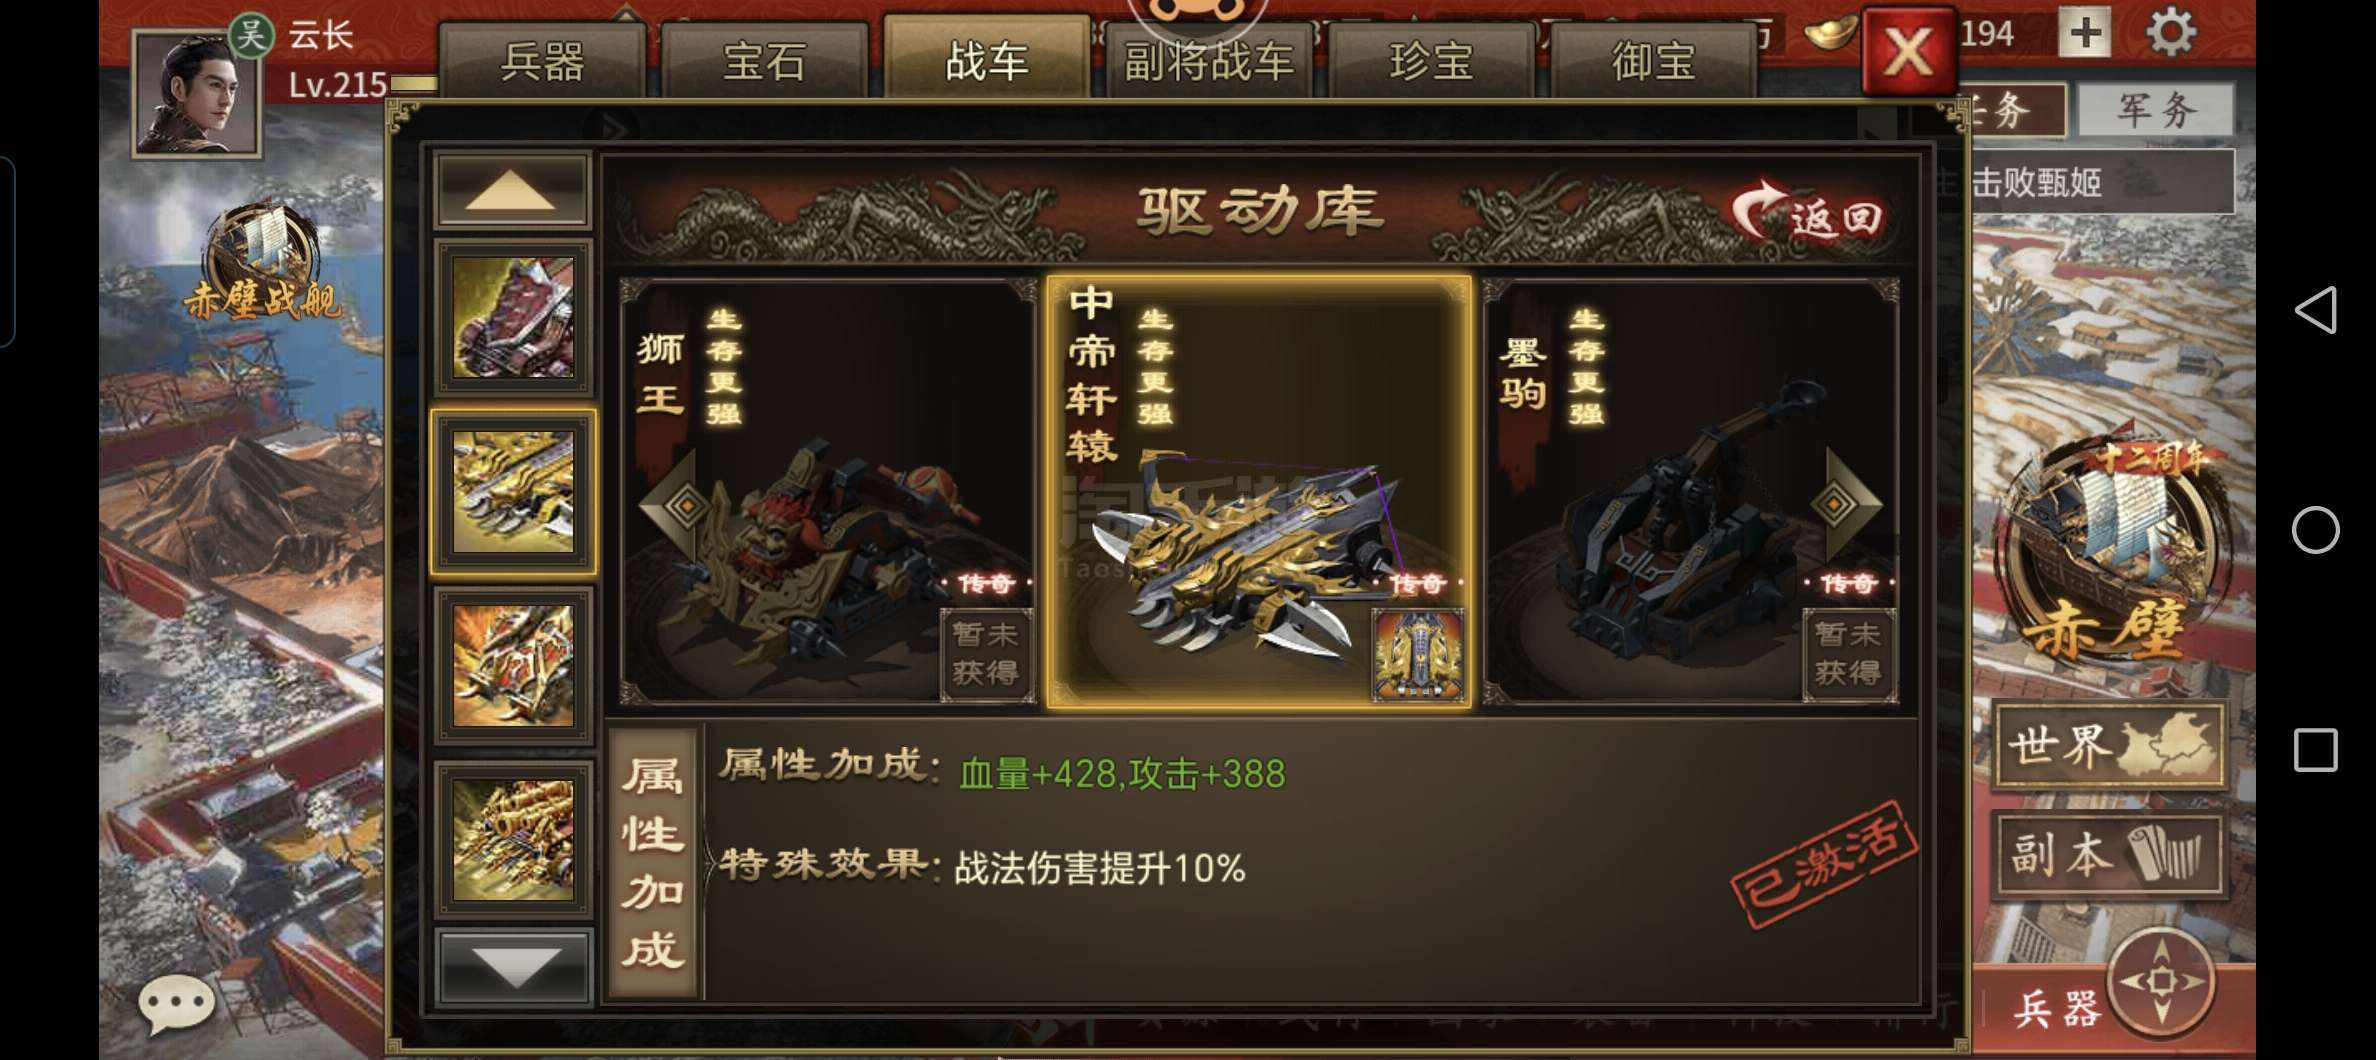The height and width of the screenshot is (1060, 2376).
Task: Tap the Android back triangle icon
Action: tap(2315, 309)
